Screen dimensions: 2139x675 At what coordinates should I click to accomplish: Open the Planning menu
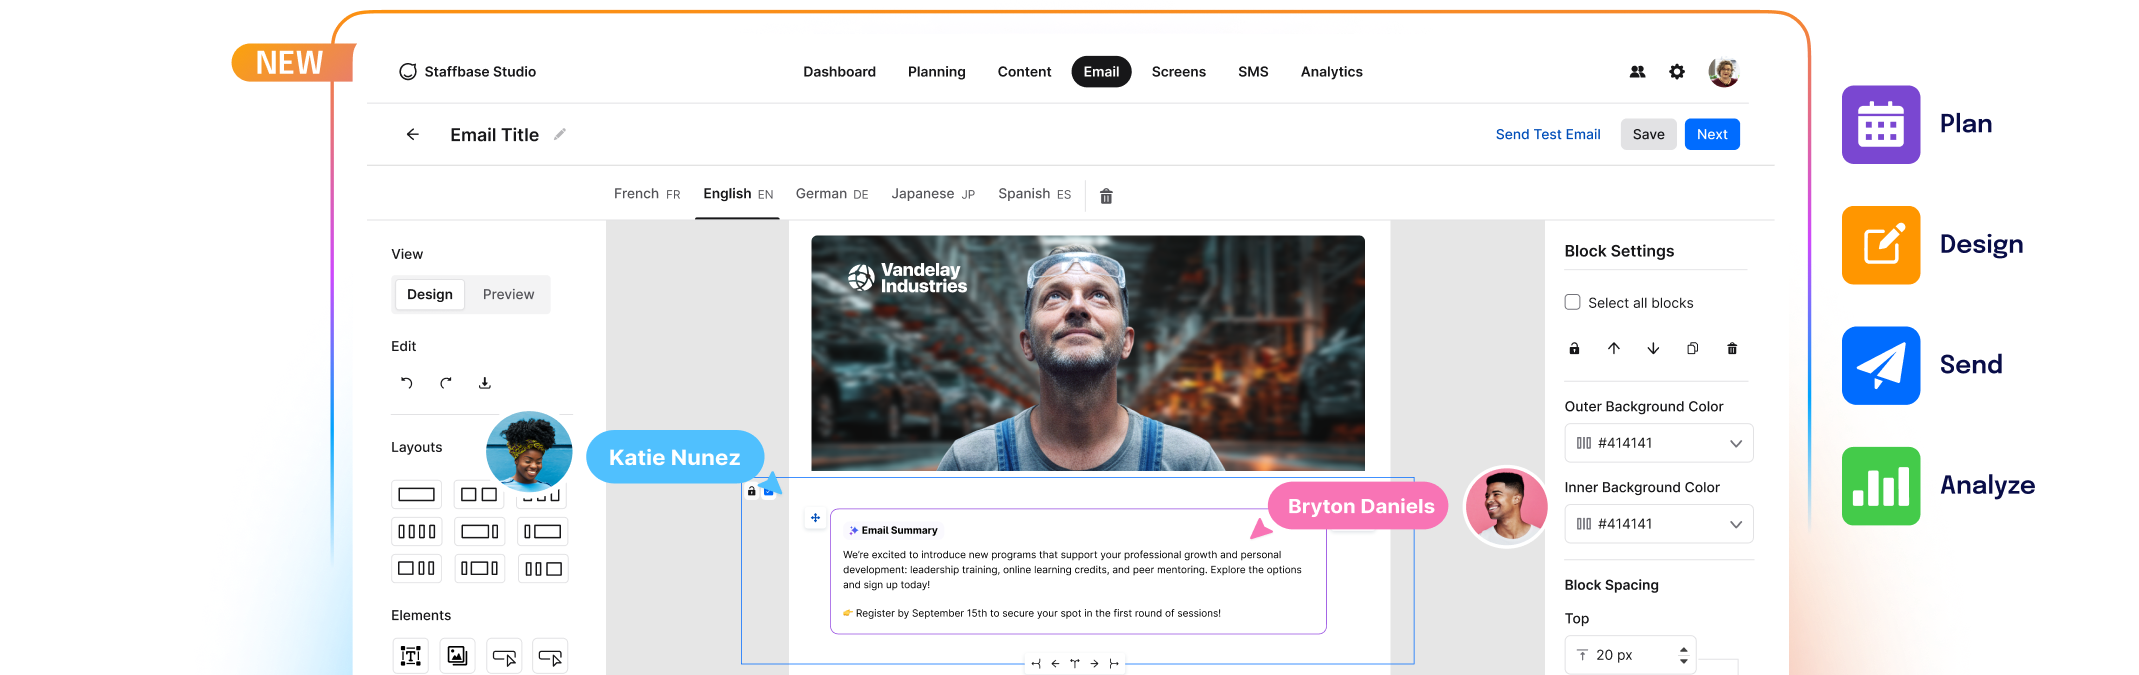(936, 72)
